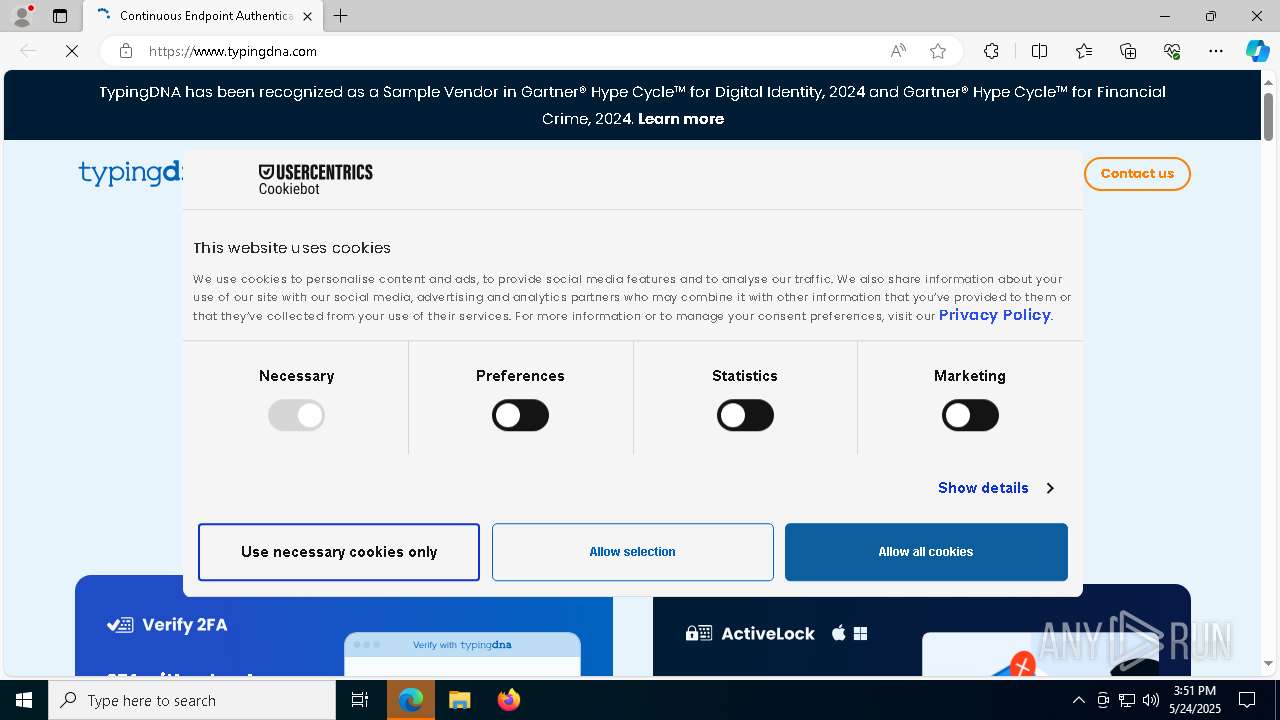The image size is (1280, 720).
Task: Click the Usercentrics Cookiebot logo
Action: coord(315,179)
